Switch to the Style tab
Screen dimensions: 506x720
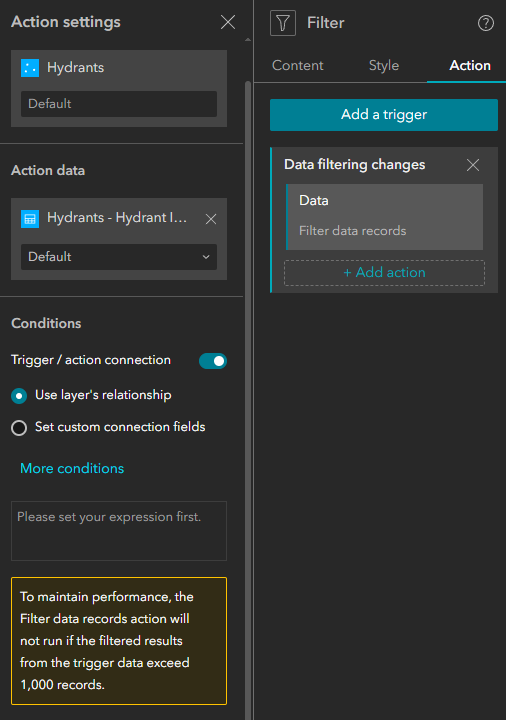click(x=384, y=65)
